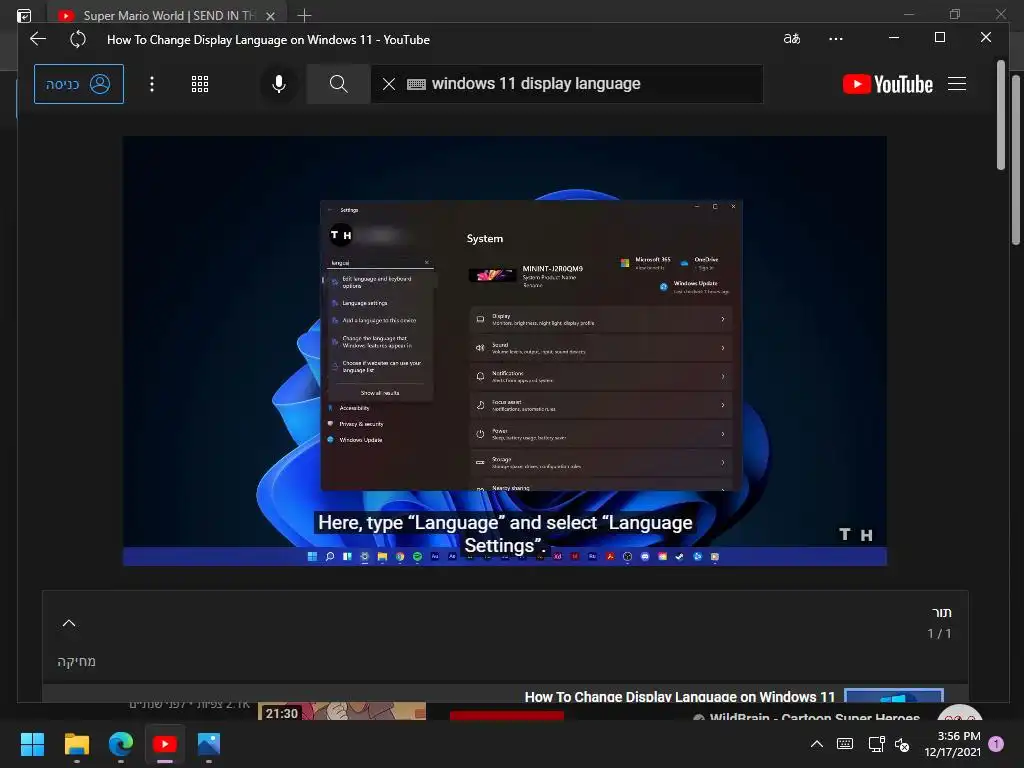Image resolution: width=1024 pixels, height=768 pixels.
Task: Click the Hebrew delete queue button
Action: click(76, 661)
